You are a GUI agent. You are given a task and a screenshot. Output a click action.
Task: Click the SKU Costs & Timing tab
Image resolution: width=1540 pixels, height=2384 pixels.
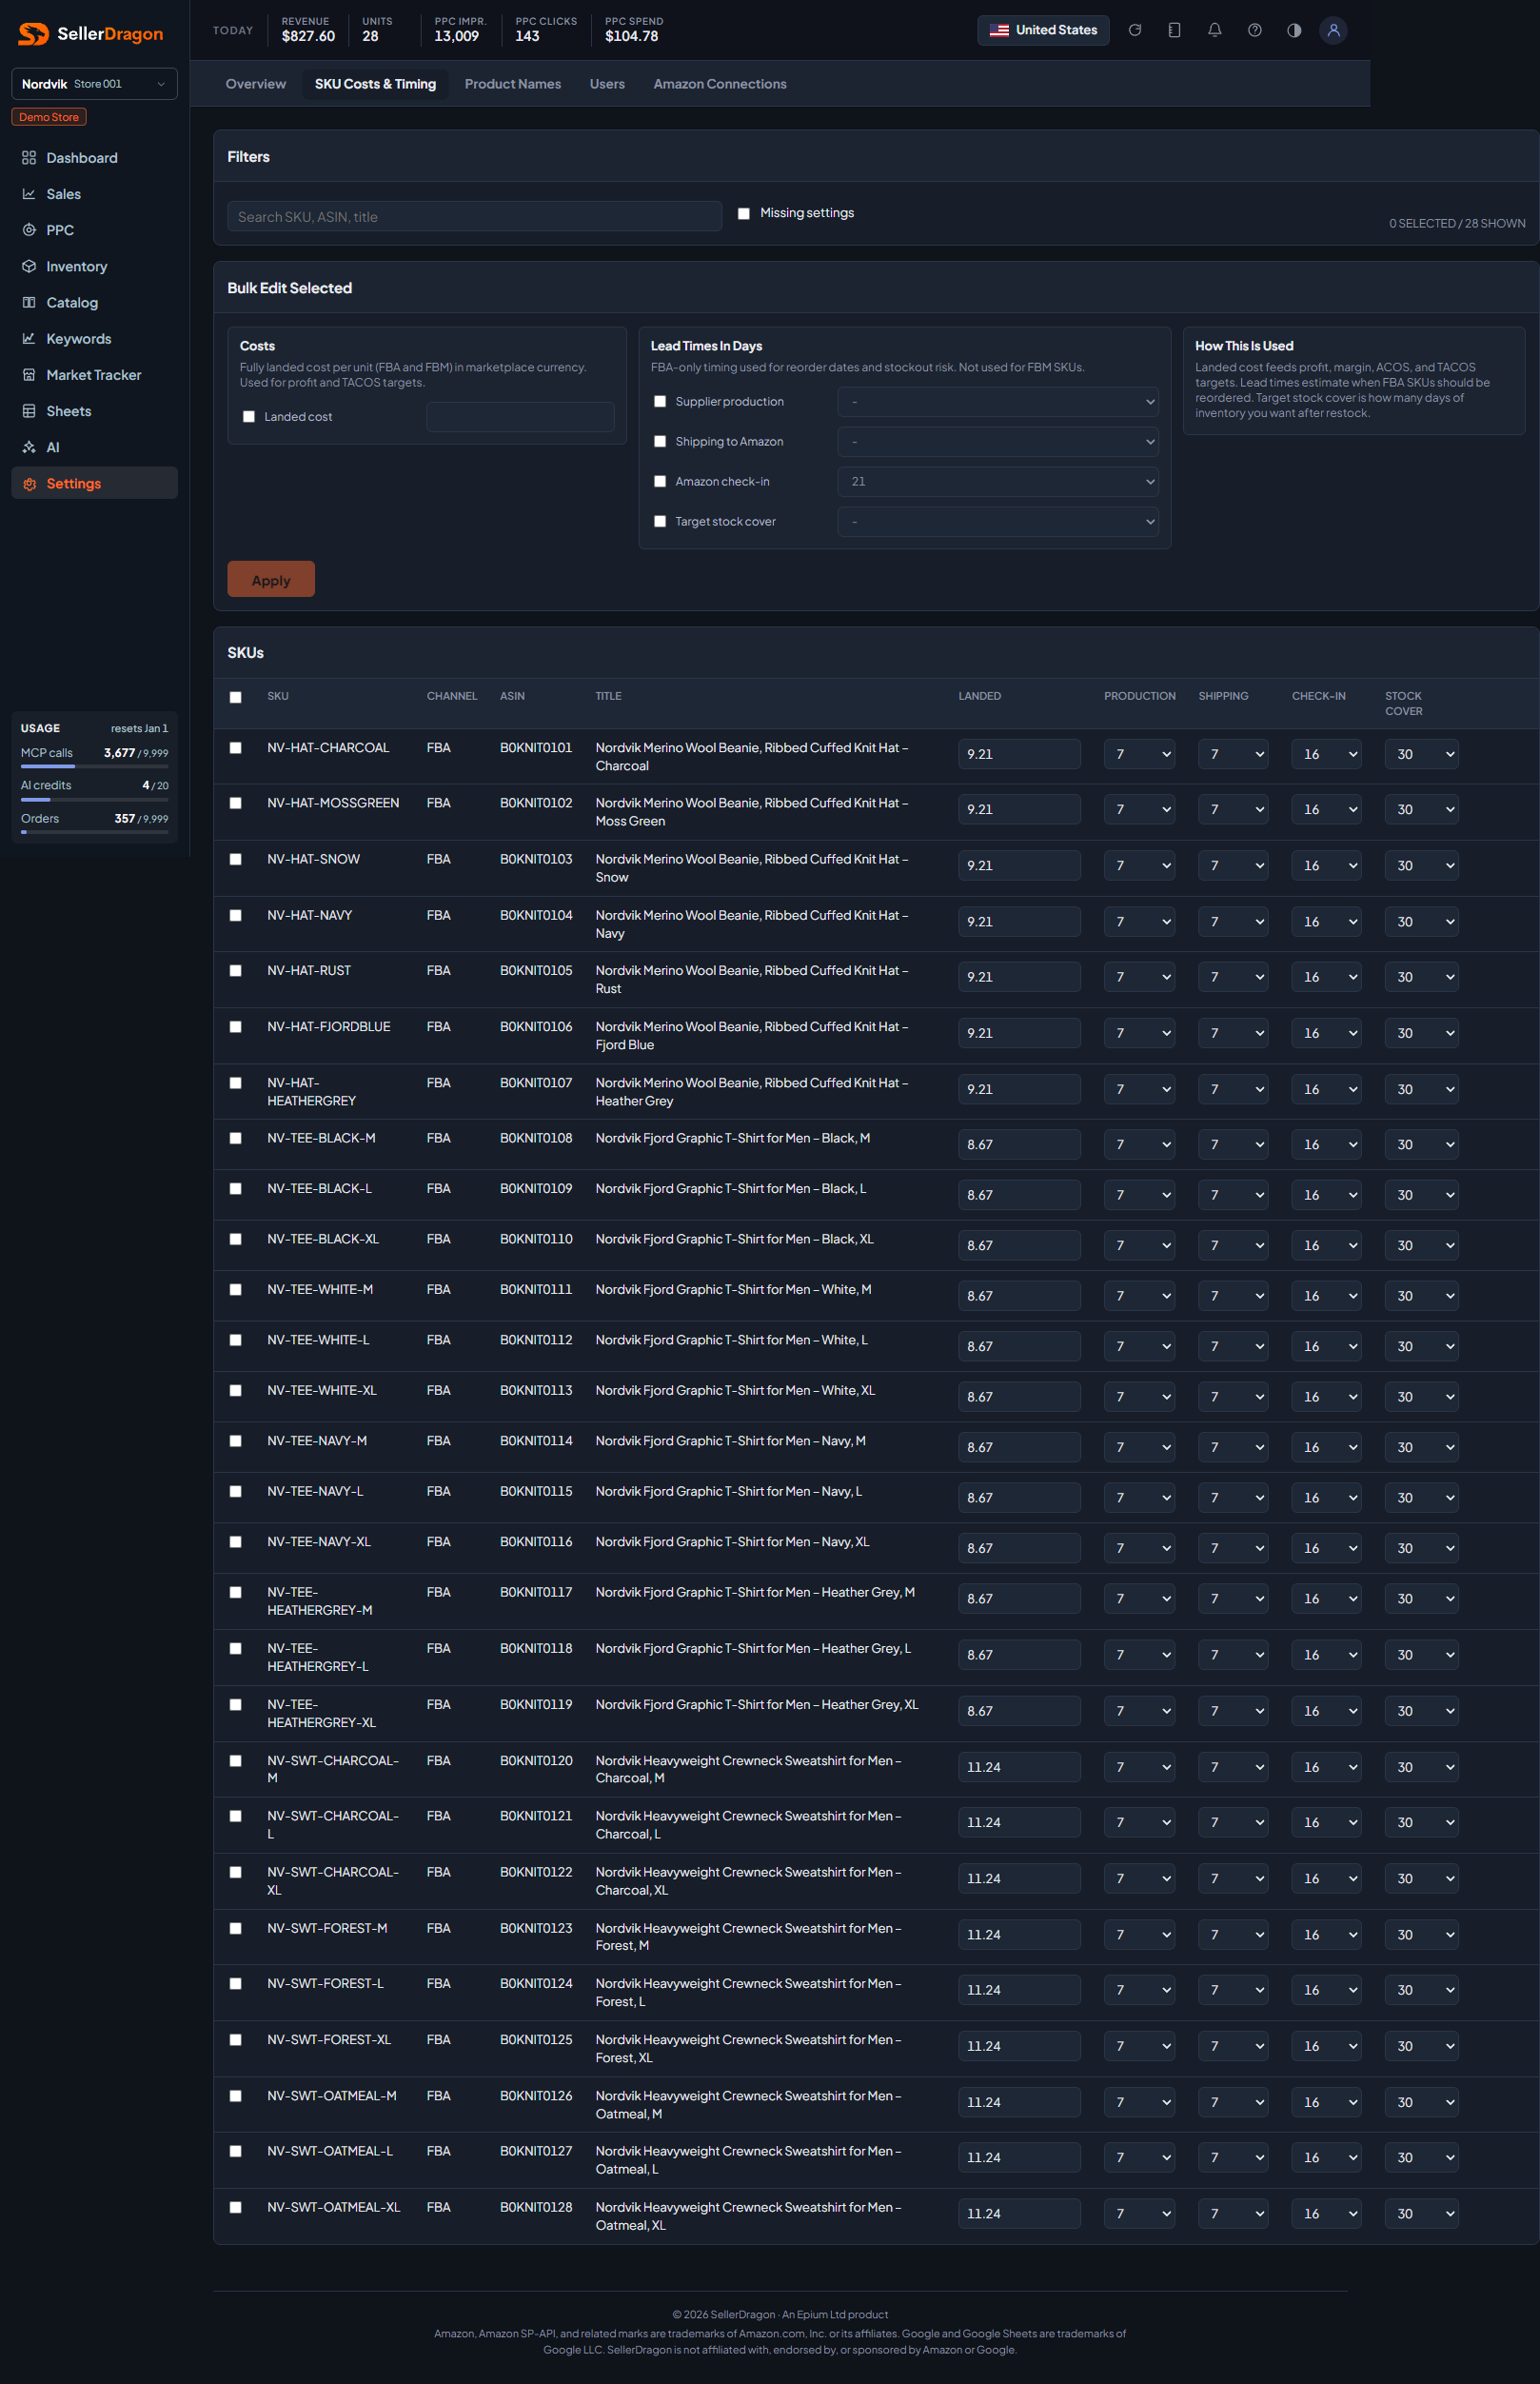[x=375, y=84]
